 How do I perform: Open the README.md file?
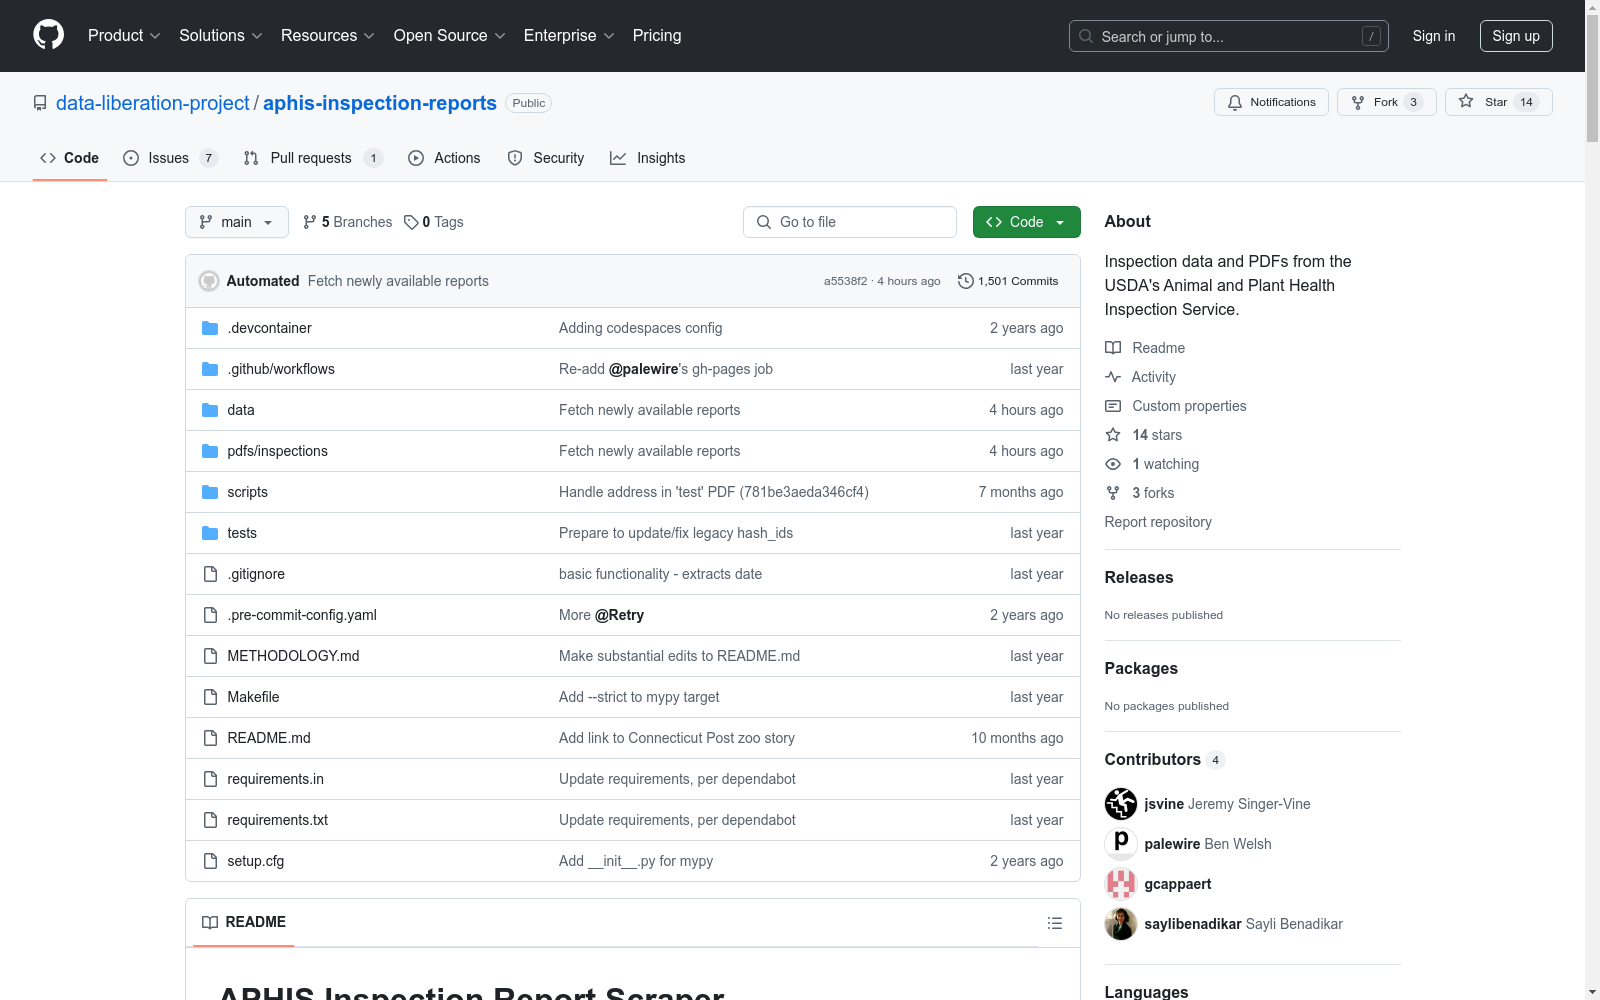coord(269,738)
